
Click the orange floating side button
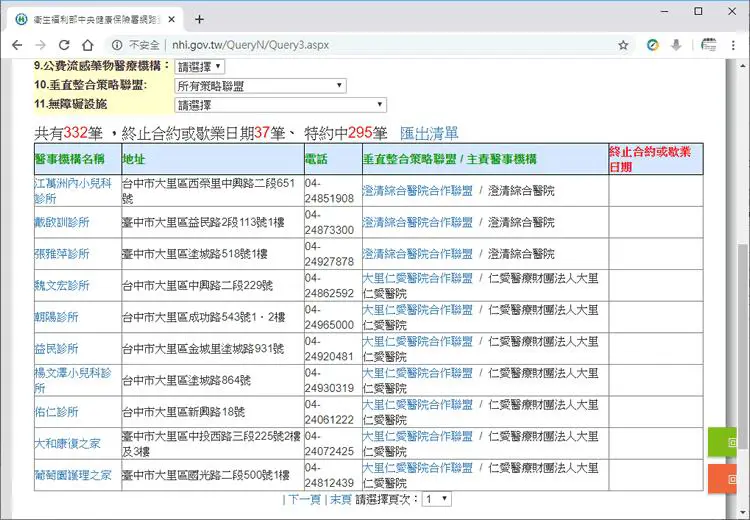[722, 478]
